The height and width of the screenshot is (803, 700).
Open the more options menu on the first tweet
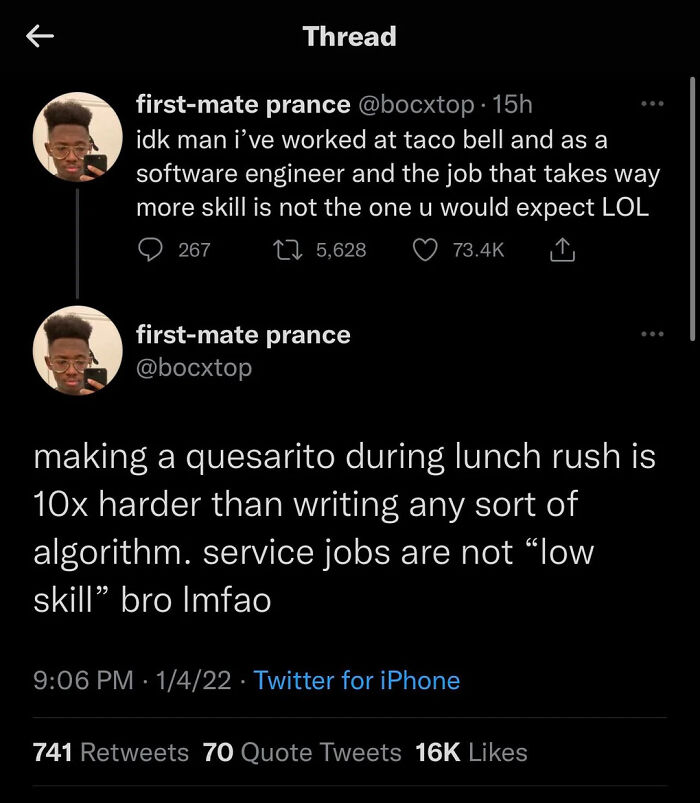pos(650,103)
